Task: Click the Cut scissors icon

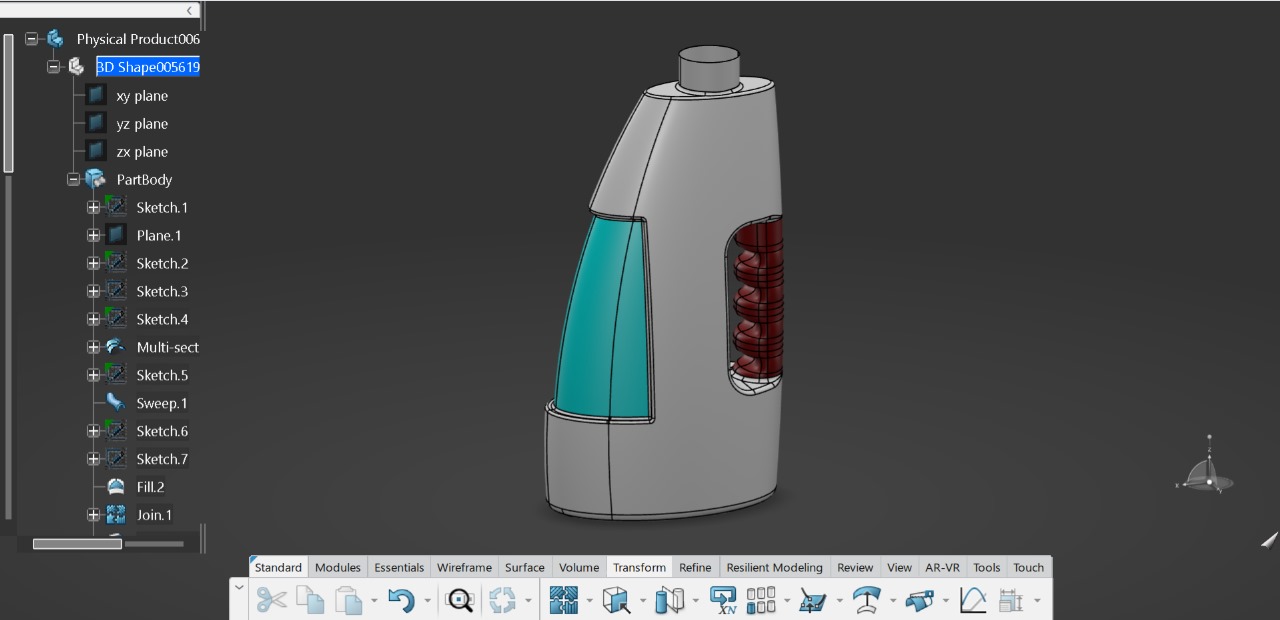Action: (x=271, y=599)
